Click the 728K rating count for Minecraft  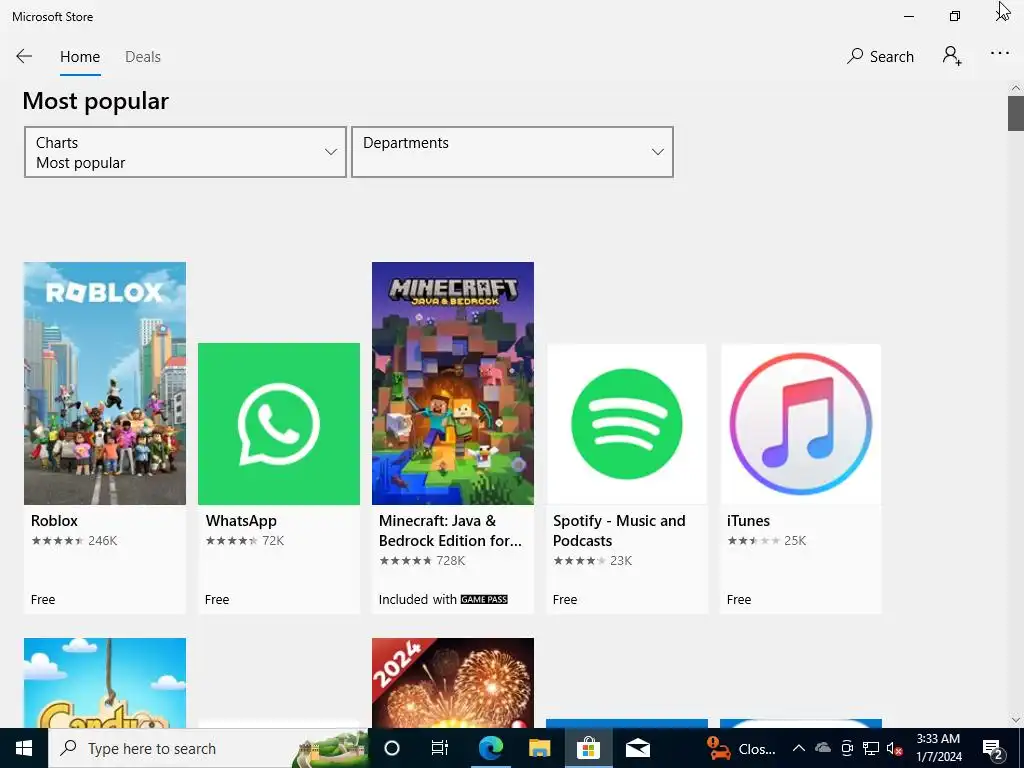451,560
